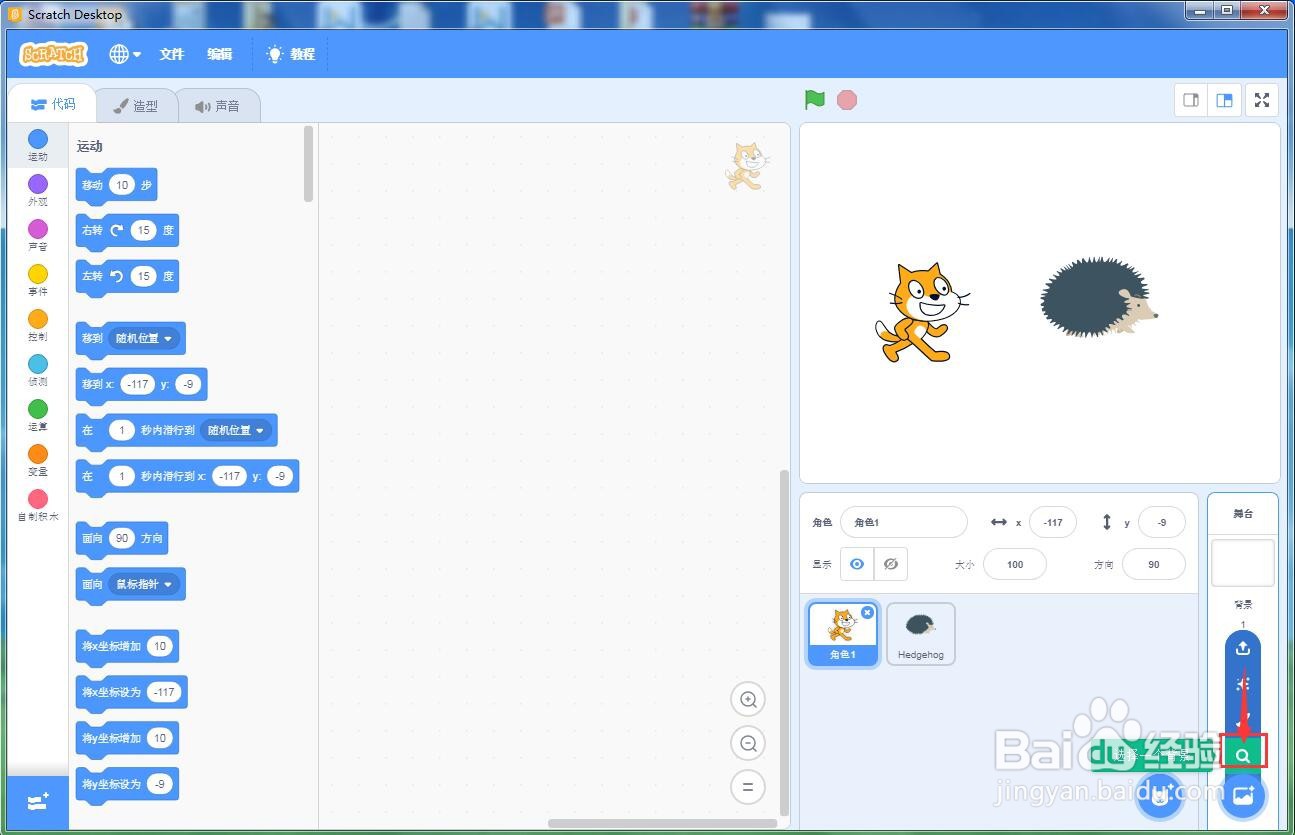Select the stage backdrop thumbnail
This screenshot has width=1295, height=835.
pyautogui.click(x=1243, y=563)
